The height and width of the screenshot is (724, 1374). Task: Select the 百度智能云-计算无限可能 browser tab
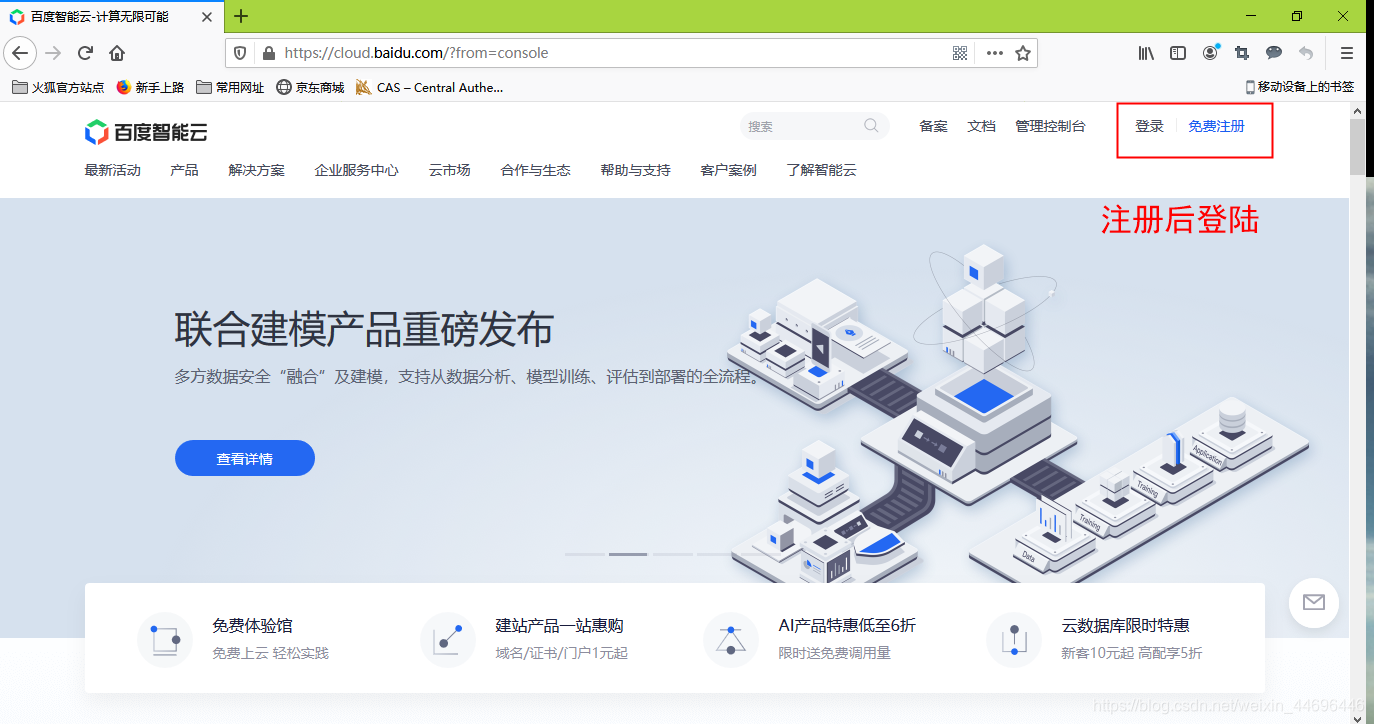[110, 17]
